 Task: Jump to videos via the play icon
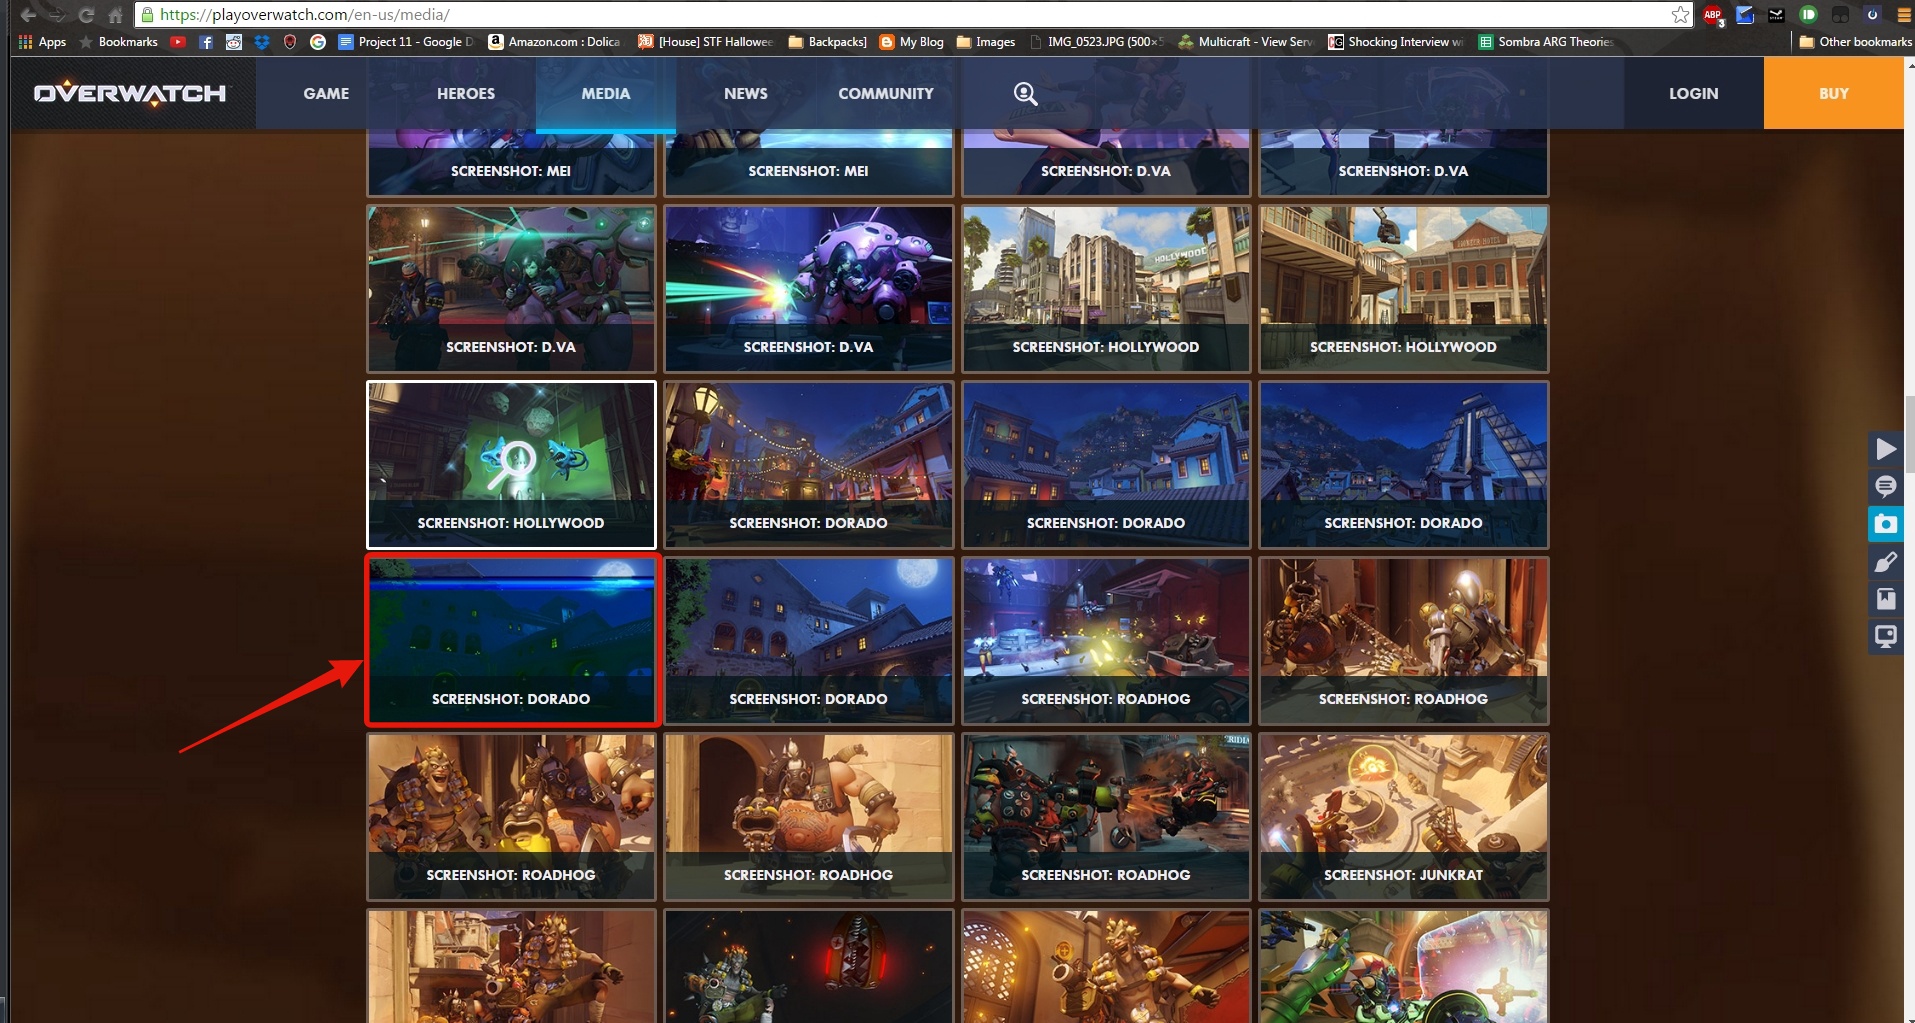coord(1886,449)
